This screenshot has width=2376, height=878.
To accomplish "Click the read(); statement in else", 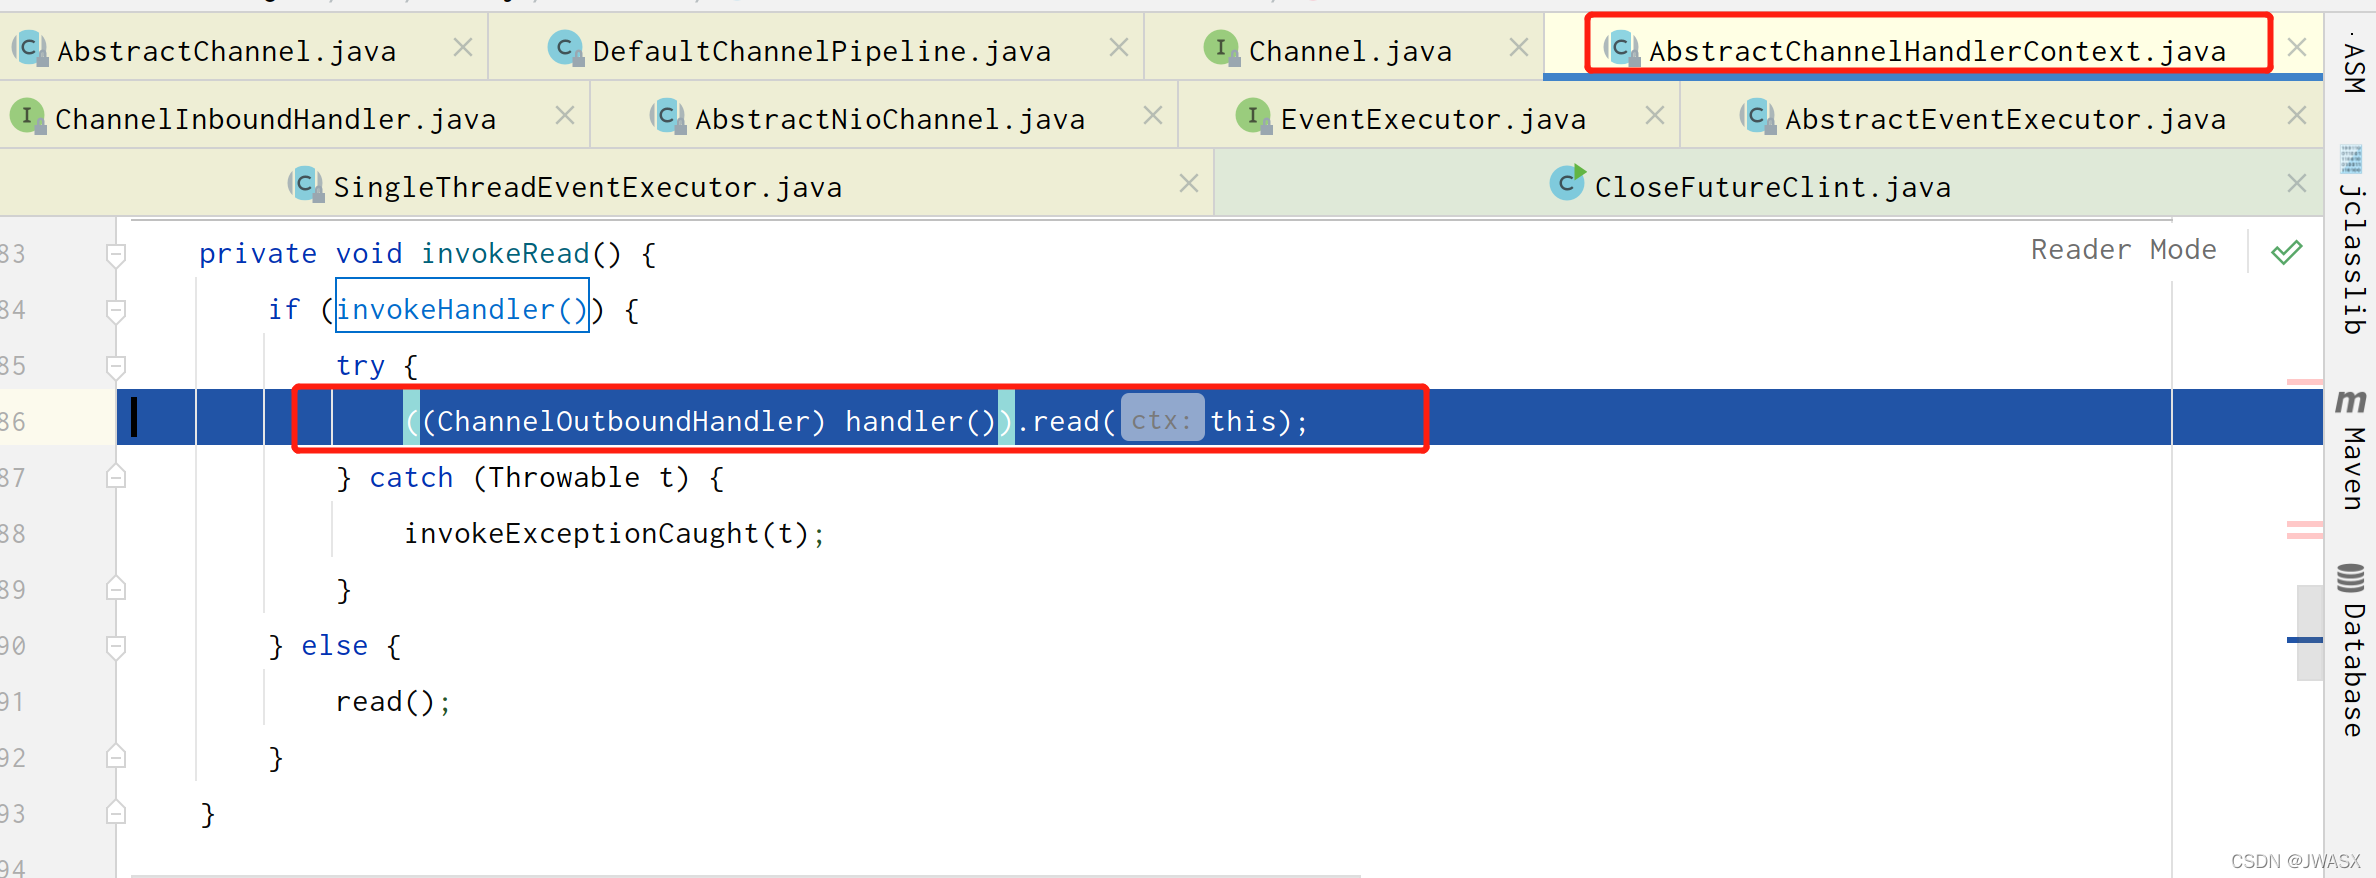I will point(393,701).
